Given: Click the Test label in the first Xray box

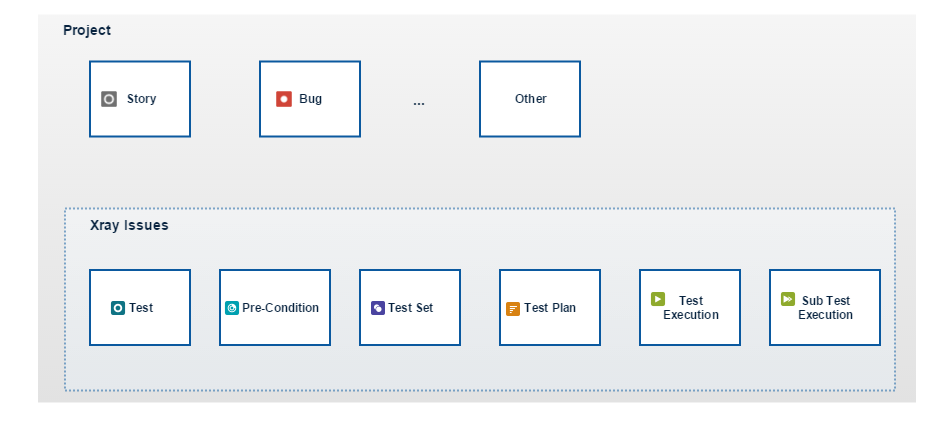Looking at the screenshot, I should (x=141, y=308).
